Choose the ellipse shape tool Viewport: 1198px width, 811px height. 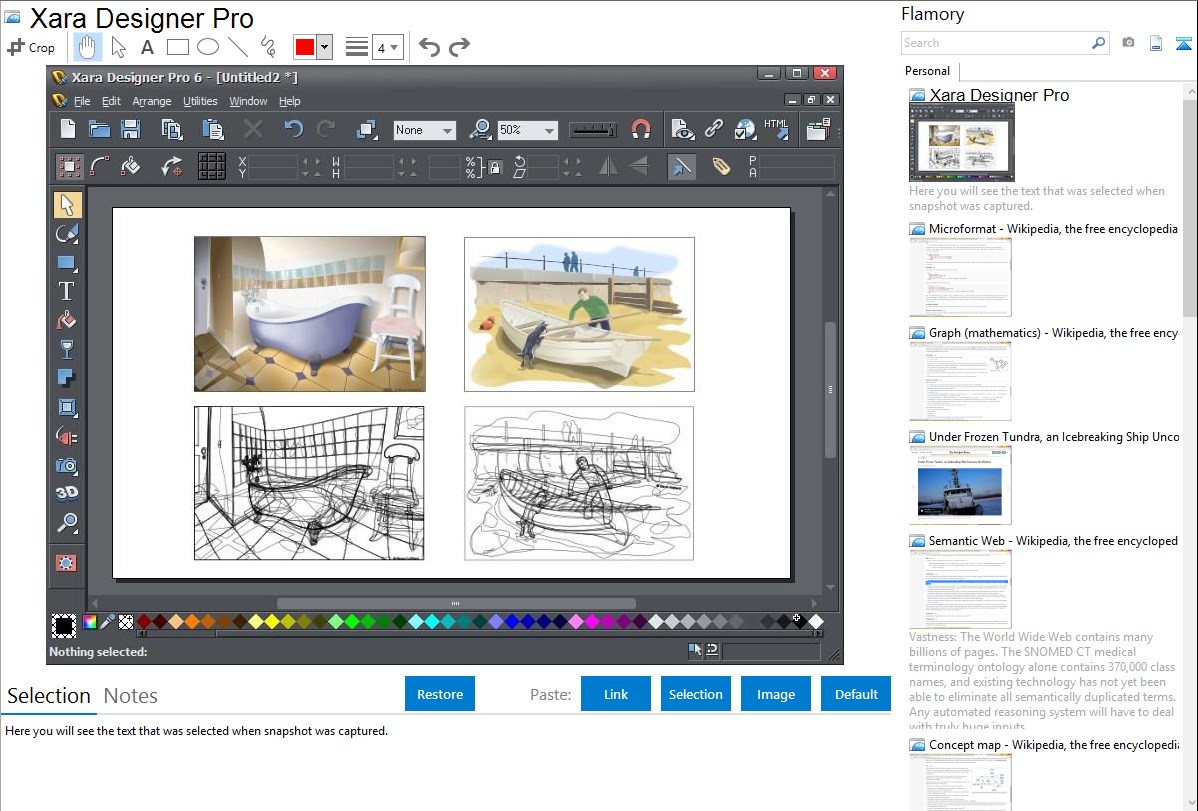point(207,47)
